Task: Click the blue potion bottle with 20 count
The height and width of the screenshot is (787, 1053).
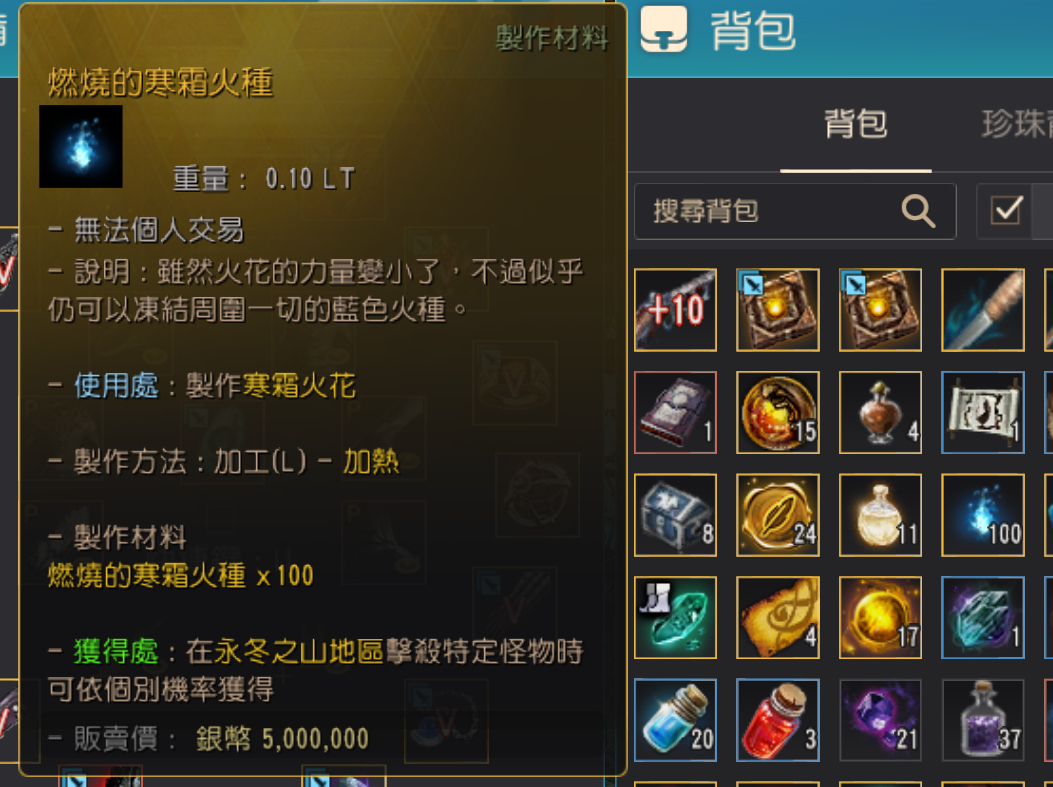Action: point(675,720)
